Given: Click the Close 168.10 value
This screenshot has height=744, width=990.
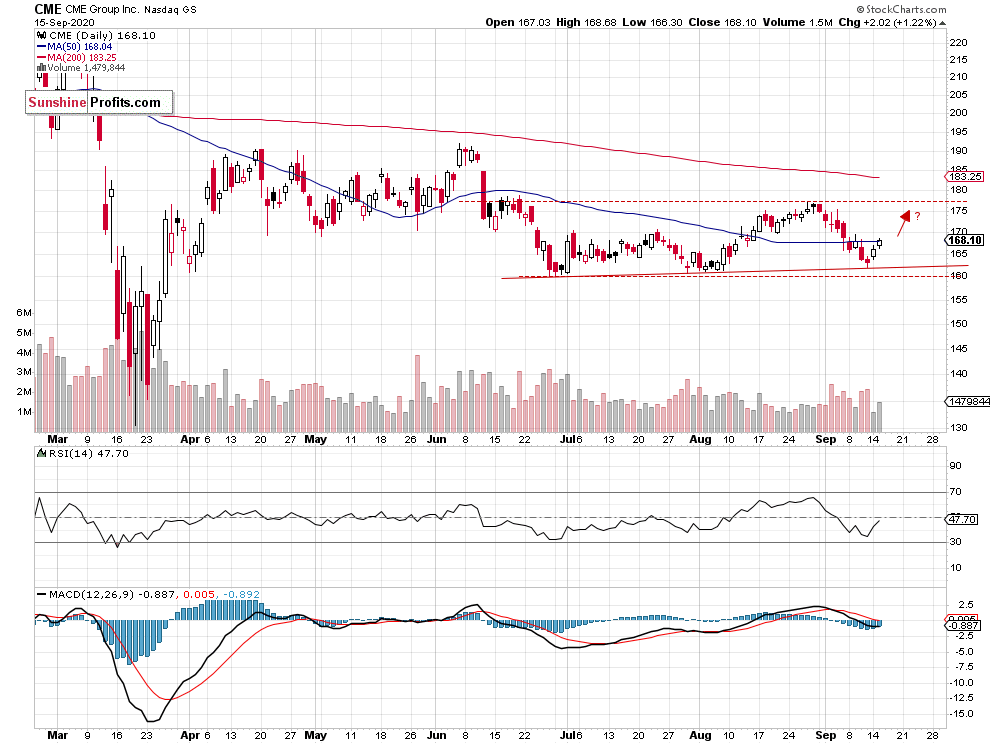Looking at the screenshot, I should [x=722, y=22].
